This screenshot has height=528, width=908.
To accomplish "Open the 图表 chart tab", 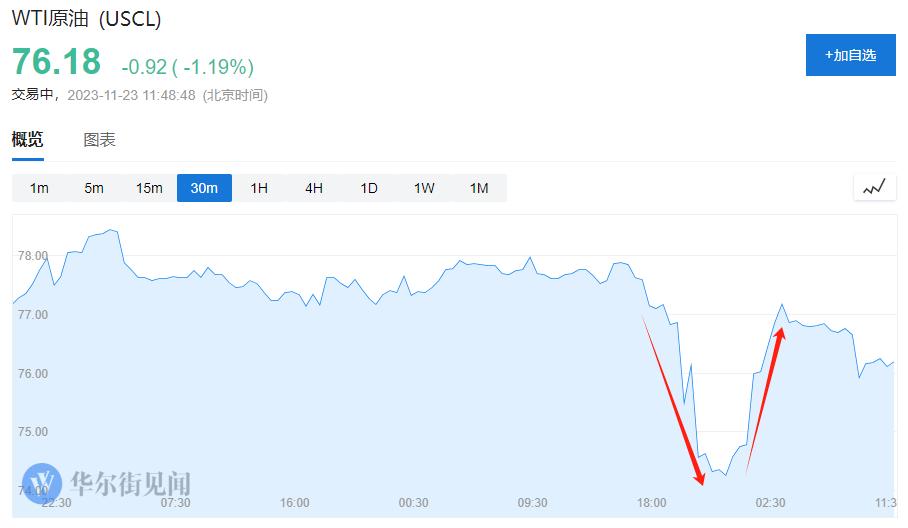I will pos(100,140).
